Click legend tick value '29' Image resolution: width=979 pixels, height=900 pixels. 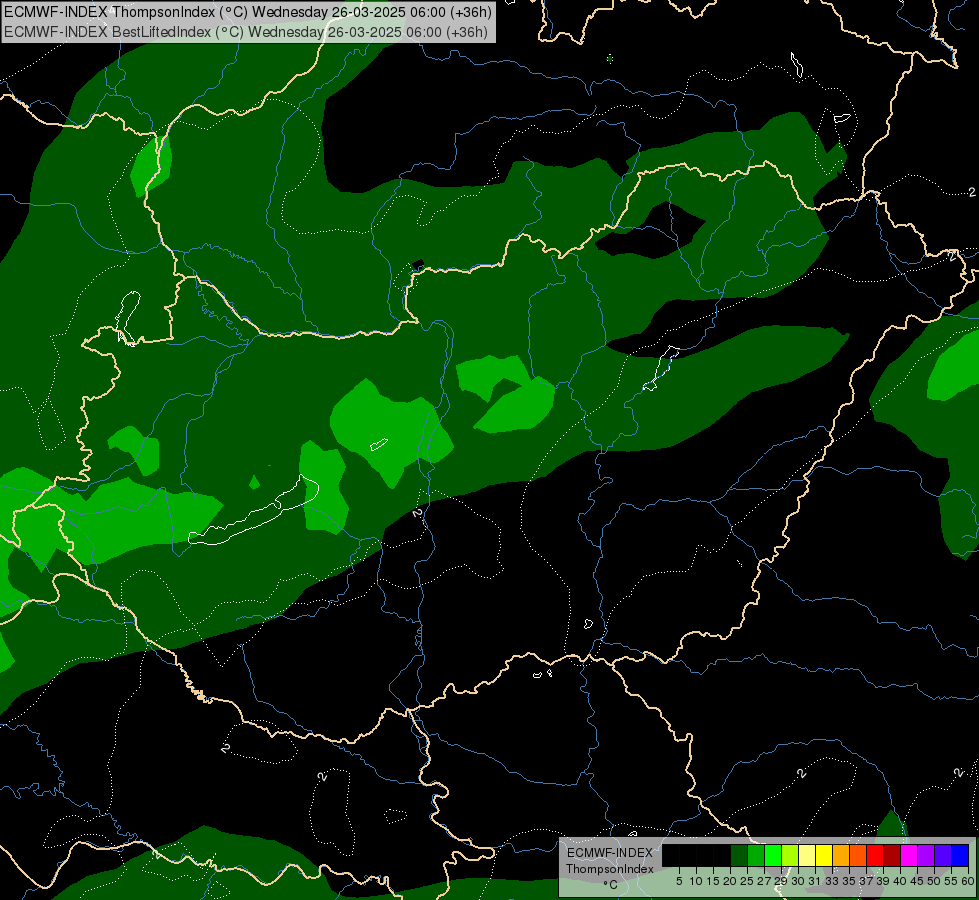780,881
